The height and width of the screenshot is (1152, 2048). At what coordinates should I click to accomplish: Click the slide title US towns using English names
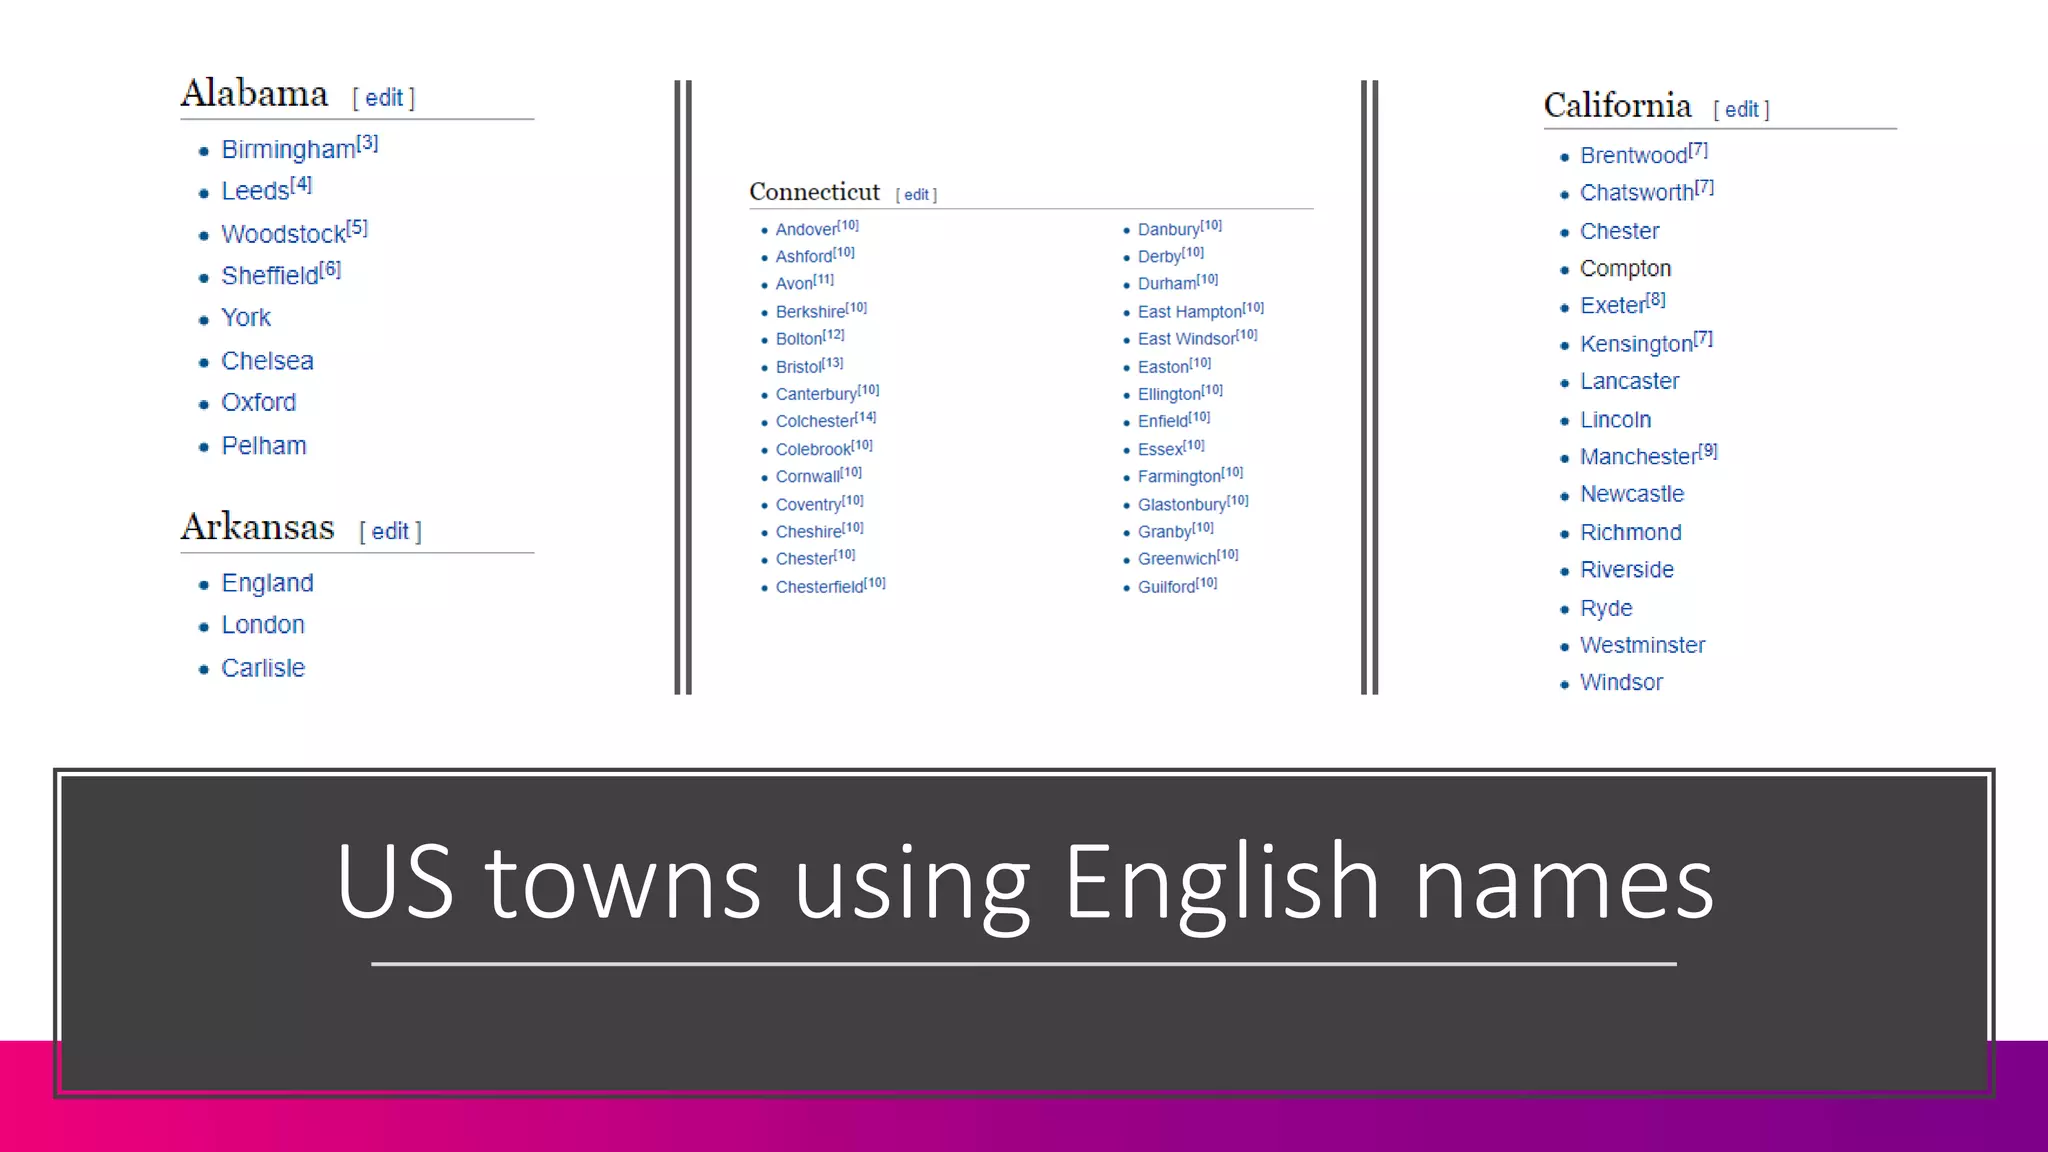pos(1024,882)
